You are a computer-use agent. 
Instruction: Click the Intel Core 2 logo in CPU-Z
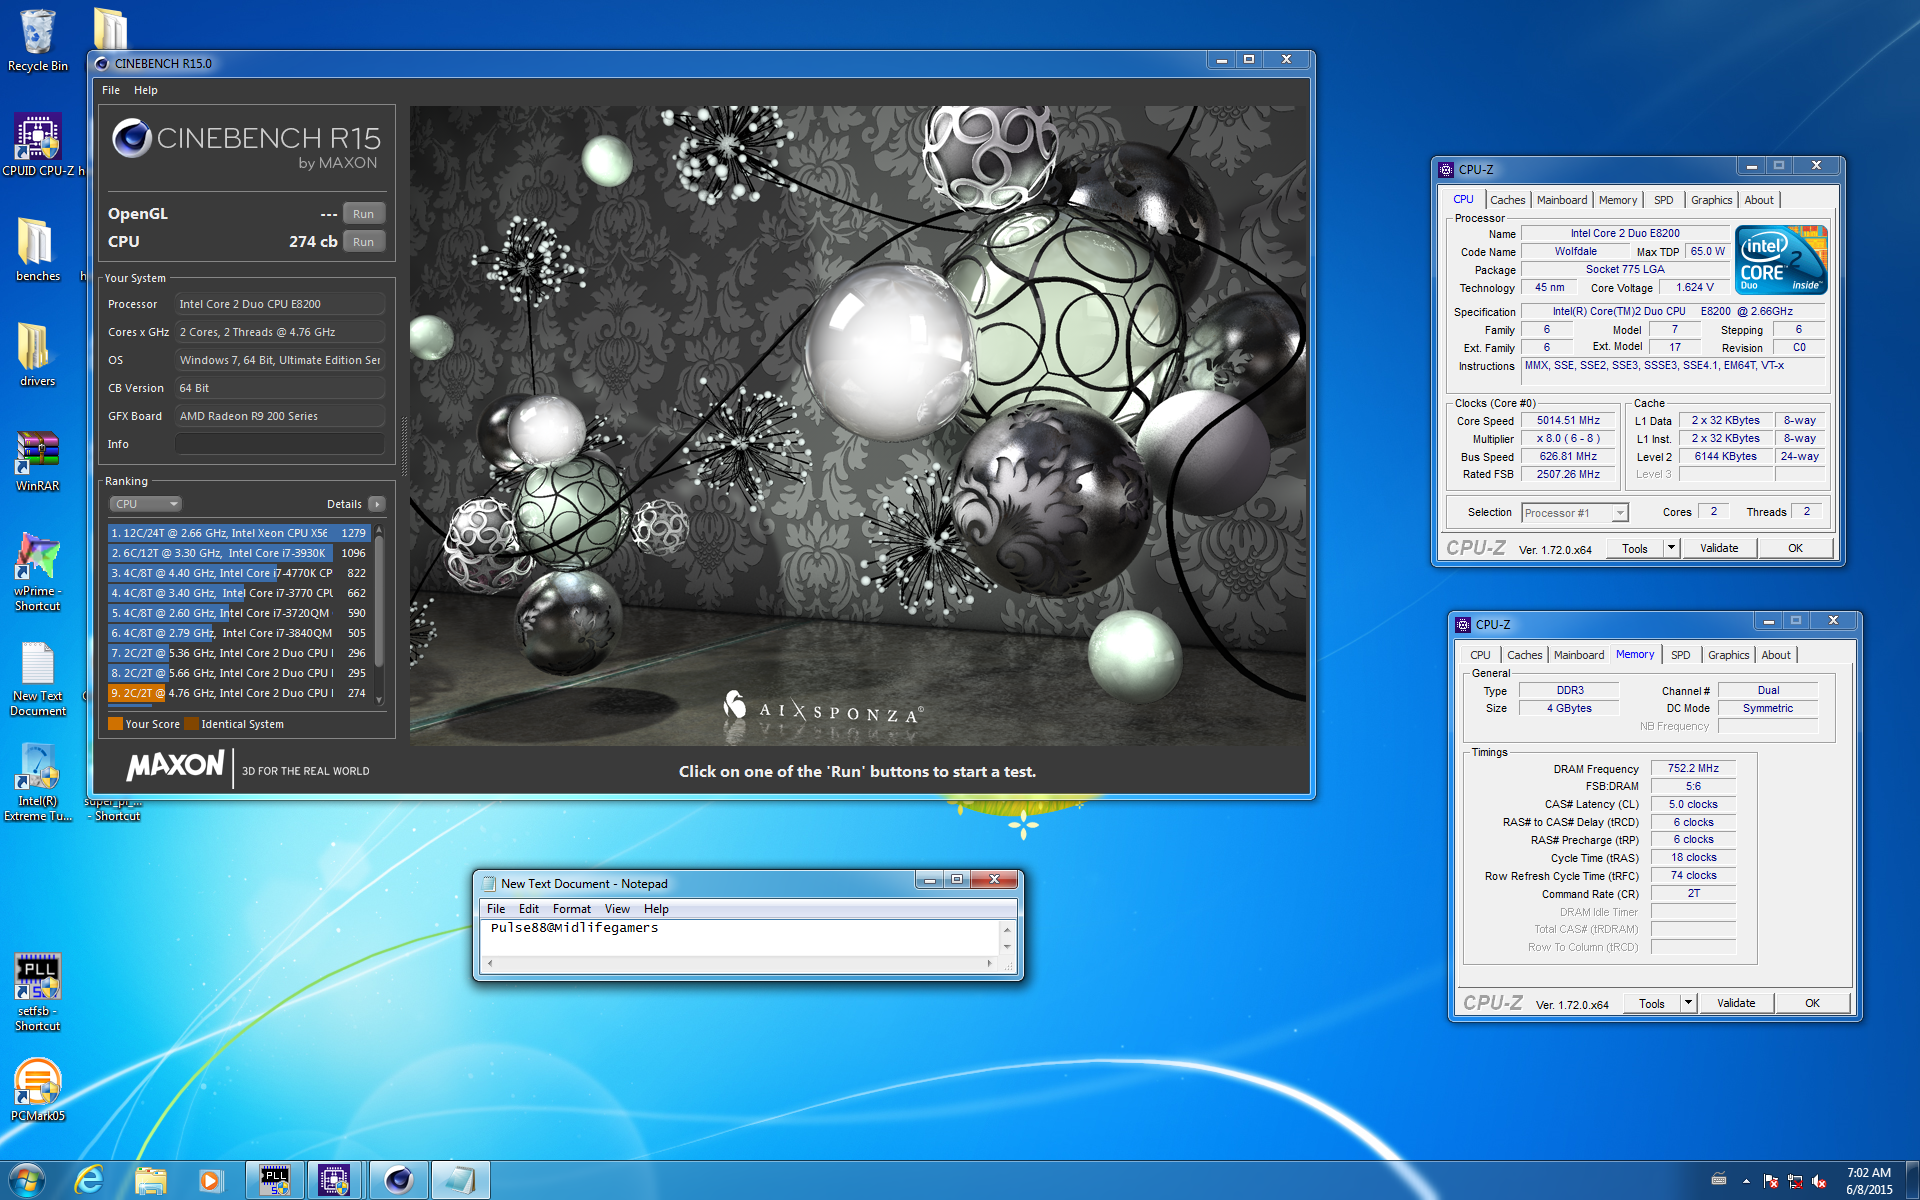pos(1783,259)
